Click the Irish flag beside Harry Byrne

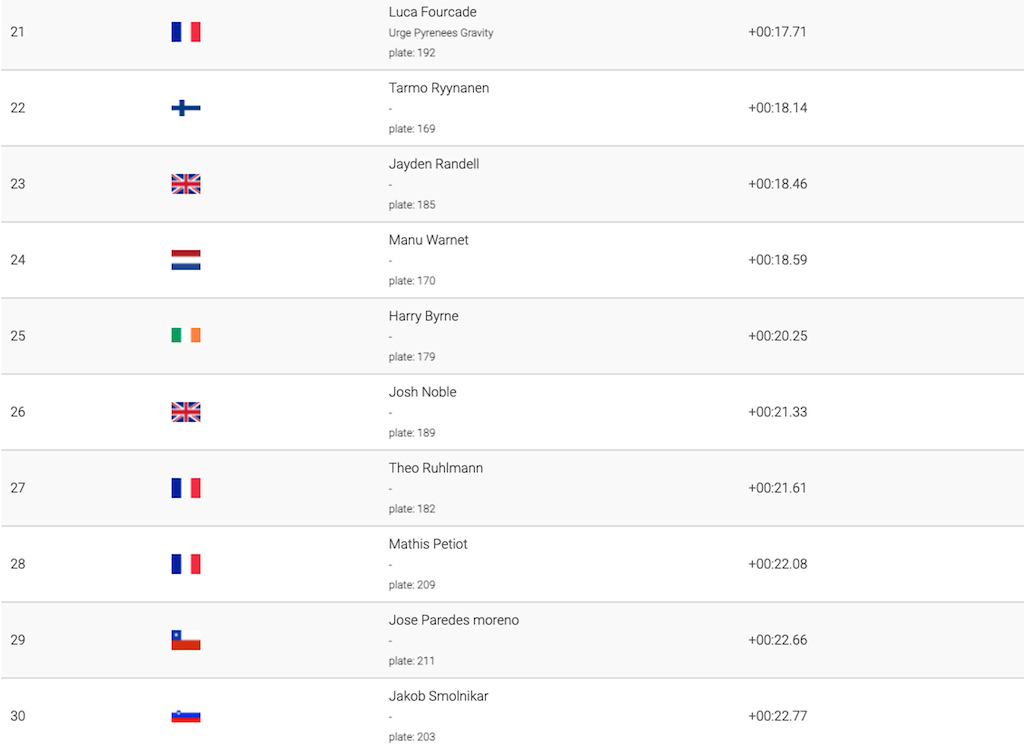pos(185,336)
